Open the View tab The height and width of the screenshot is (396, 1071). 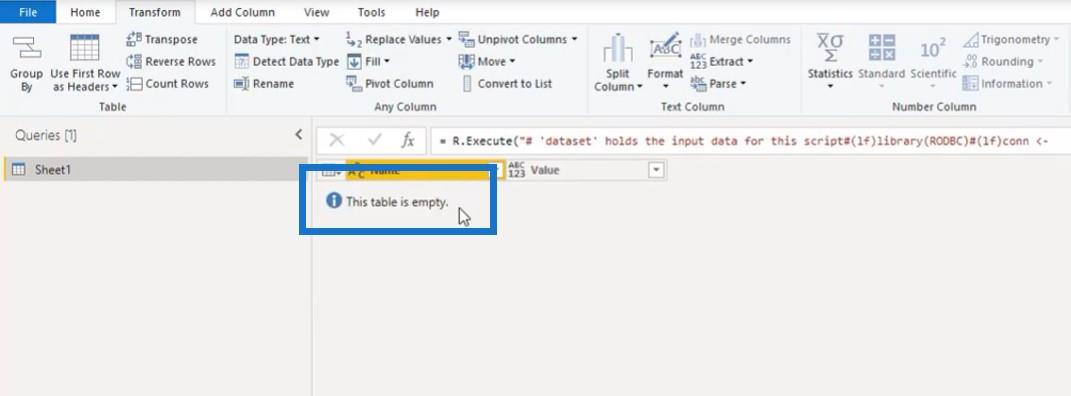click(316, 12)
